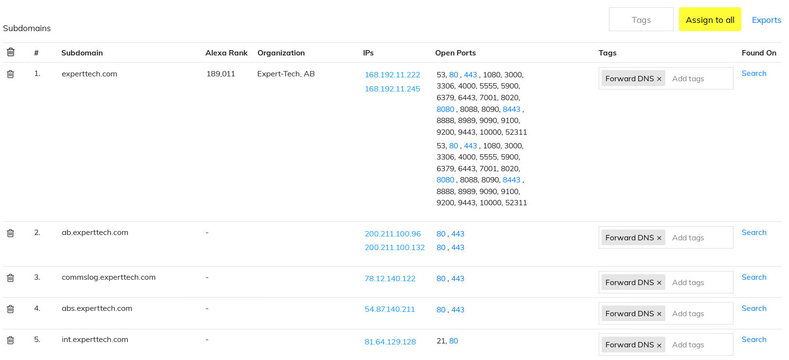
Task: Delete the experttech.com row via trash icon
Action: point(11,74)
